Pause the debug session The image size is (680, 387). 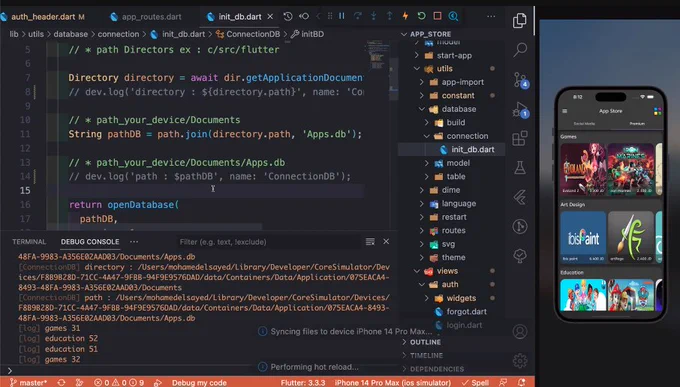click(342, 16)
